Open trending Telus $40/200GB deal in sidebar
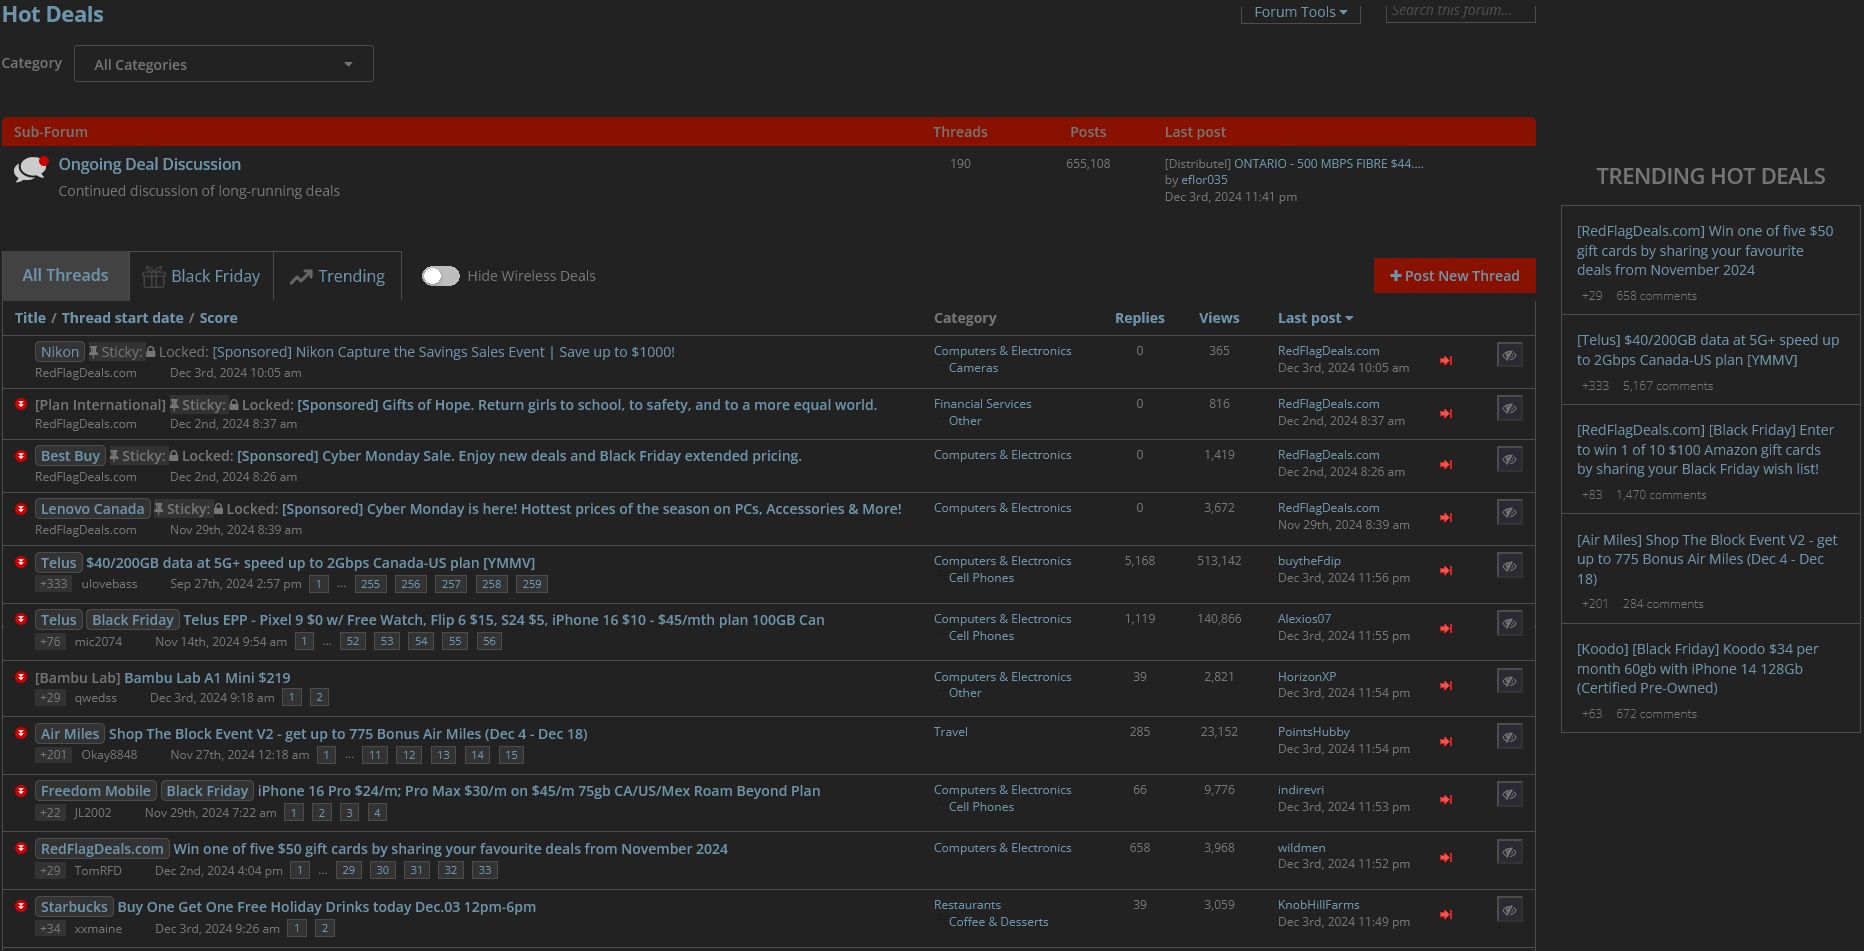 (x=1707, y=350)
